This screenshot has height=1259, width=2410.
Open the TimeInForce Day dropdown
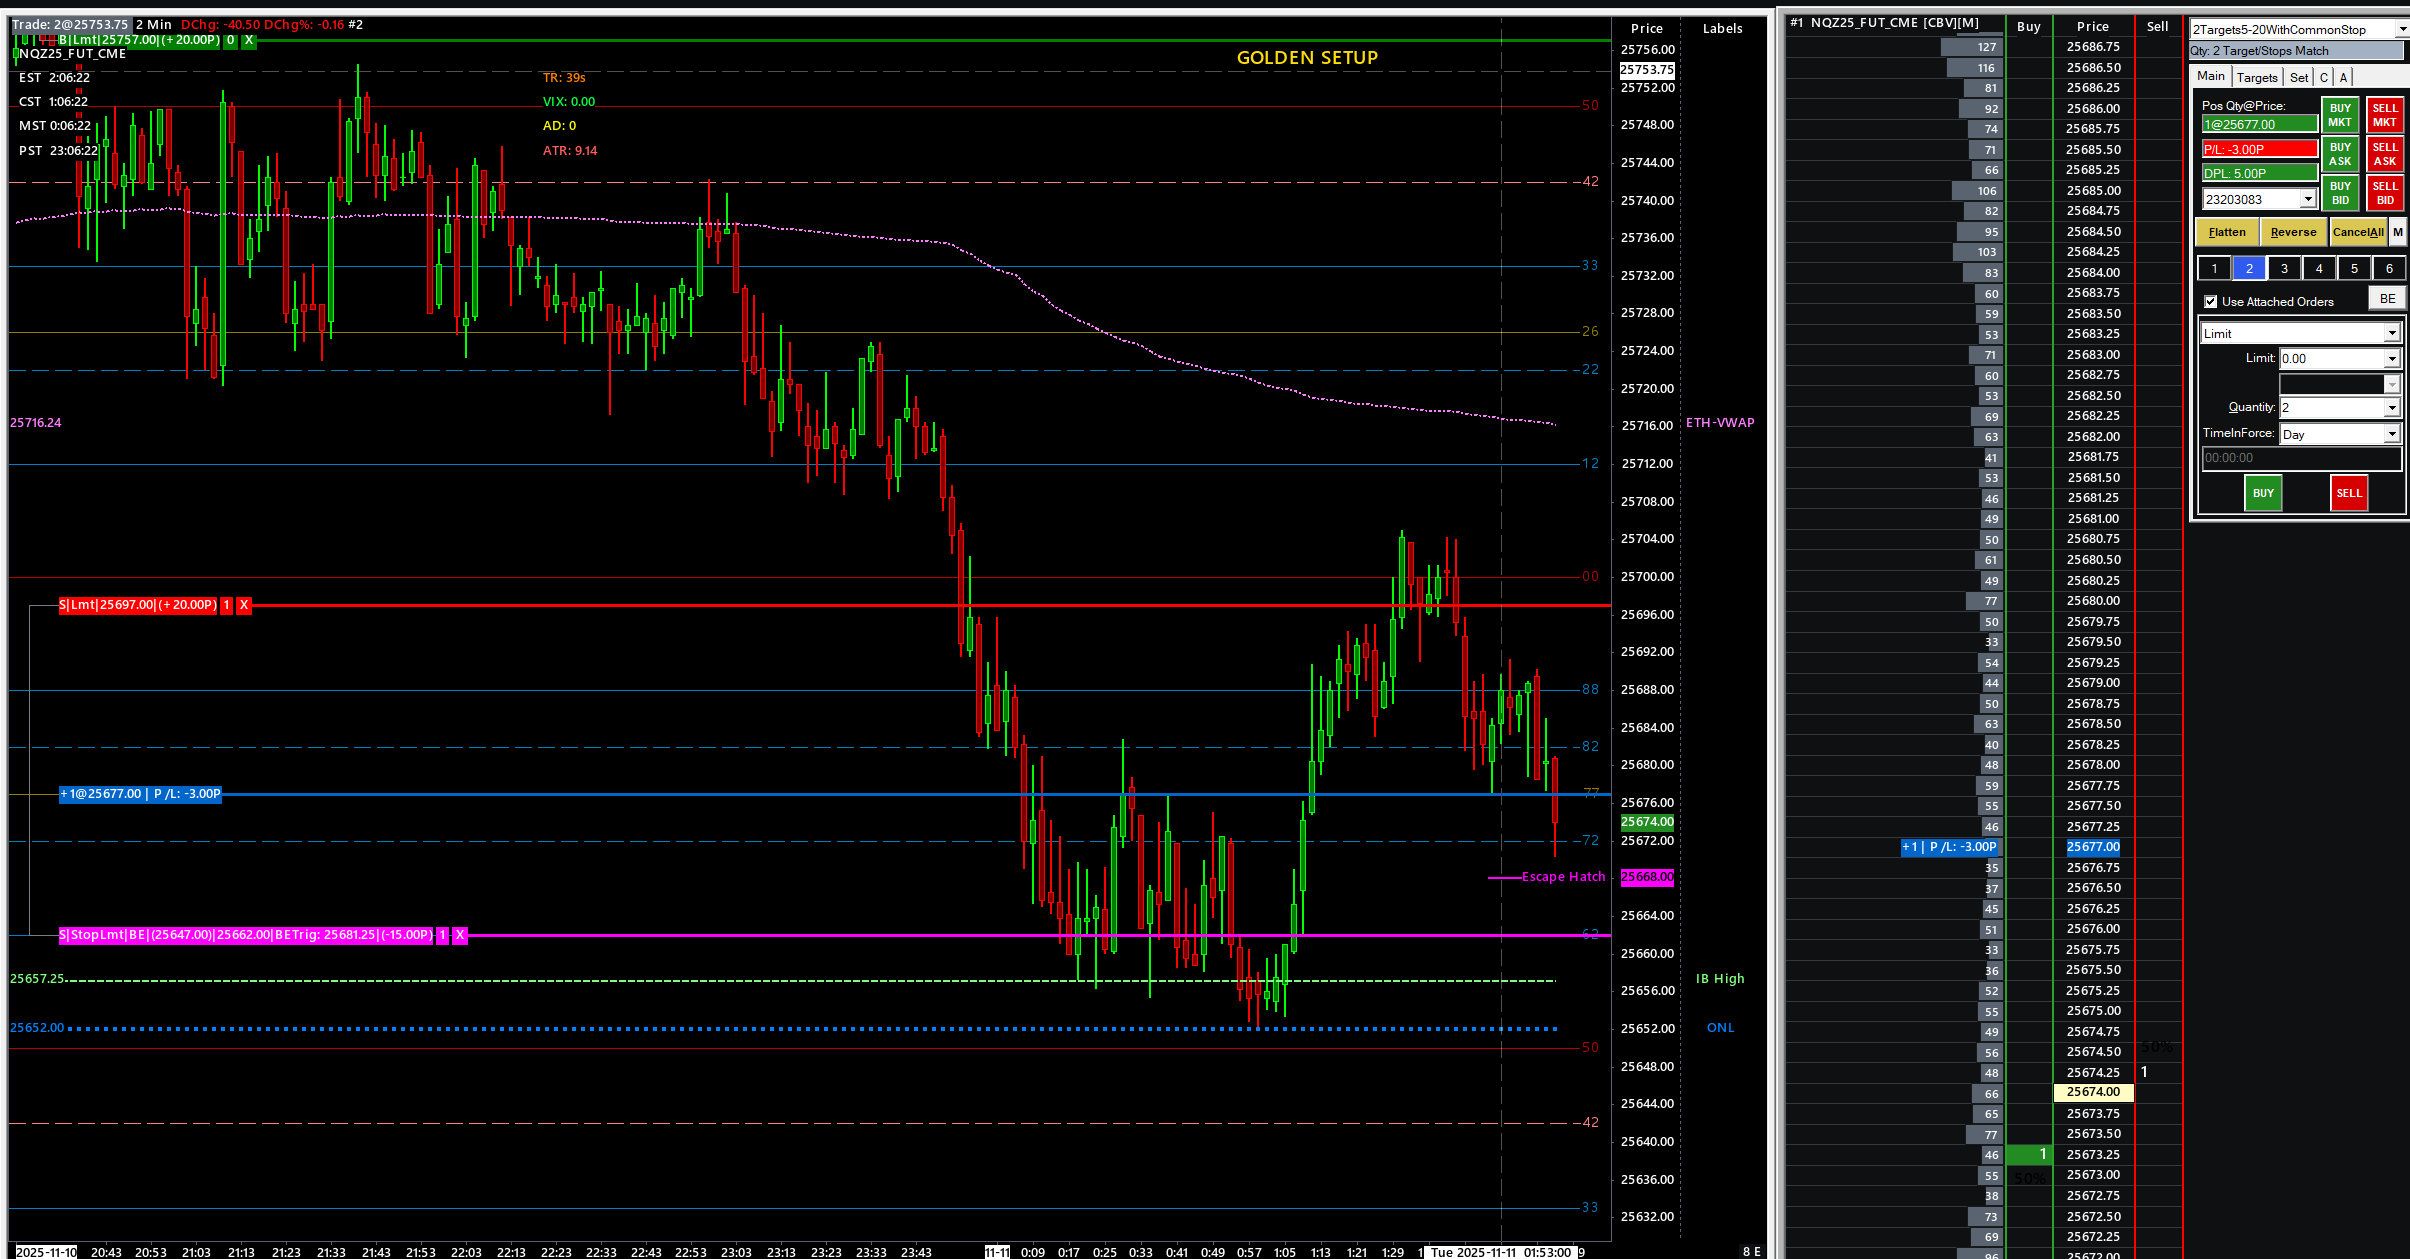tap(2391, 434)
